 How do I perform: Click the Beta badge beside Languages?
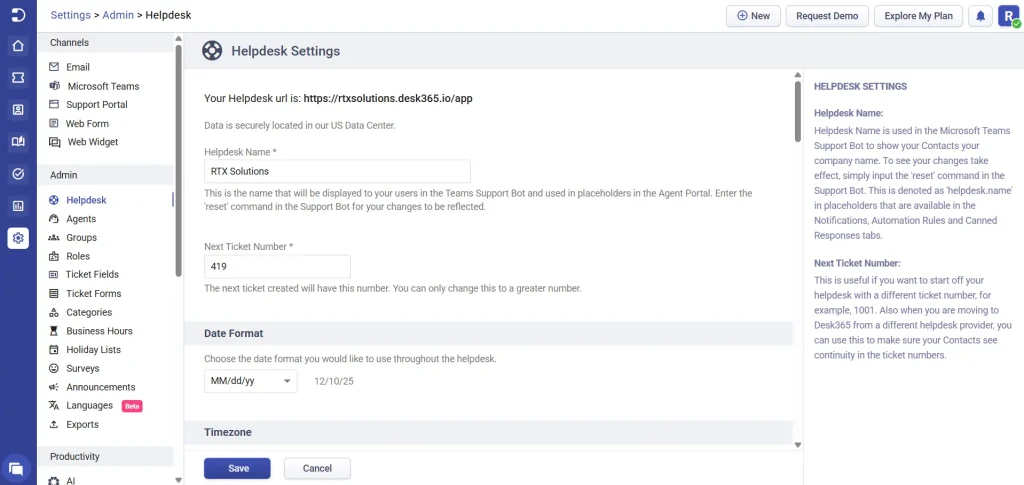tap(132, 406)
